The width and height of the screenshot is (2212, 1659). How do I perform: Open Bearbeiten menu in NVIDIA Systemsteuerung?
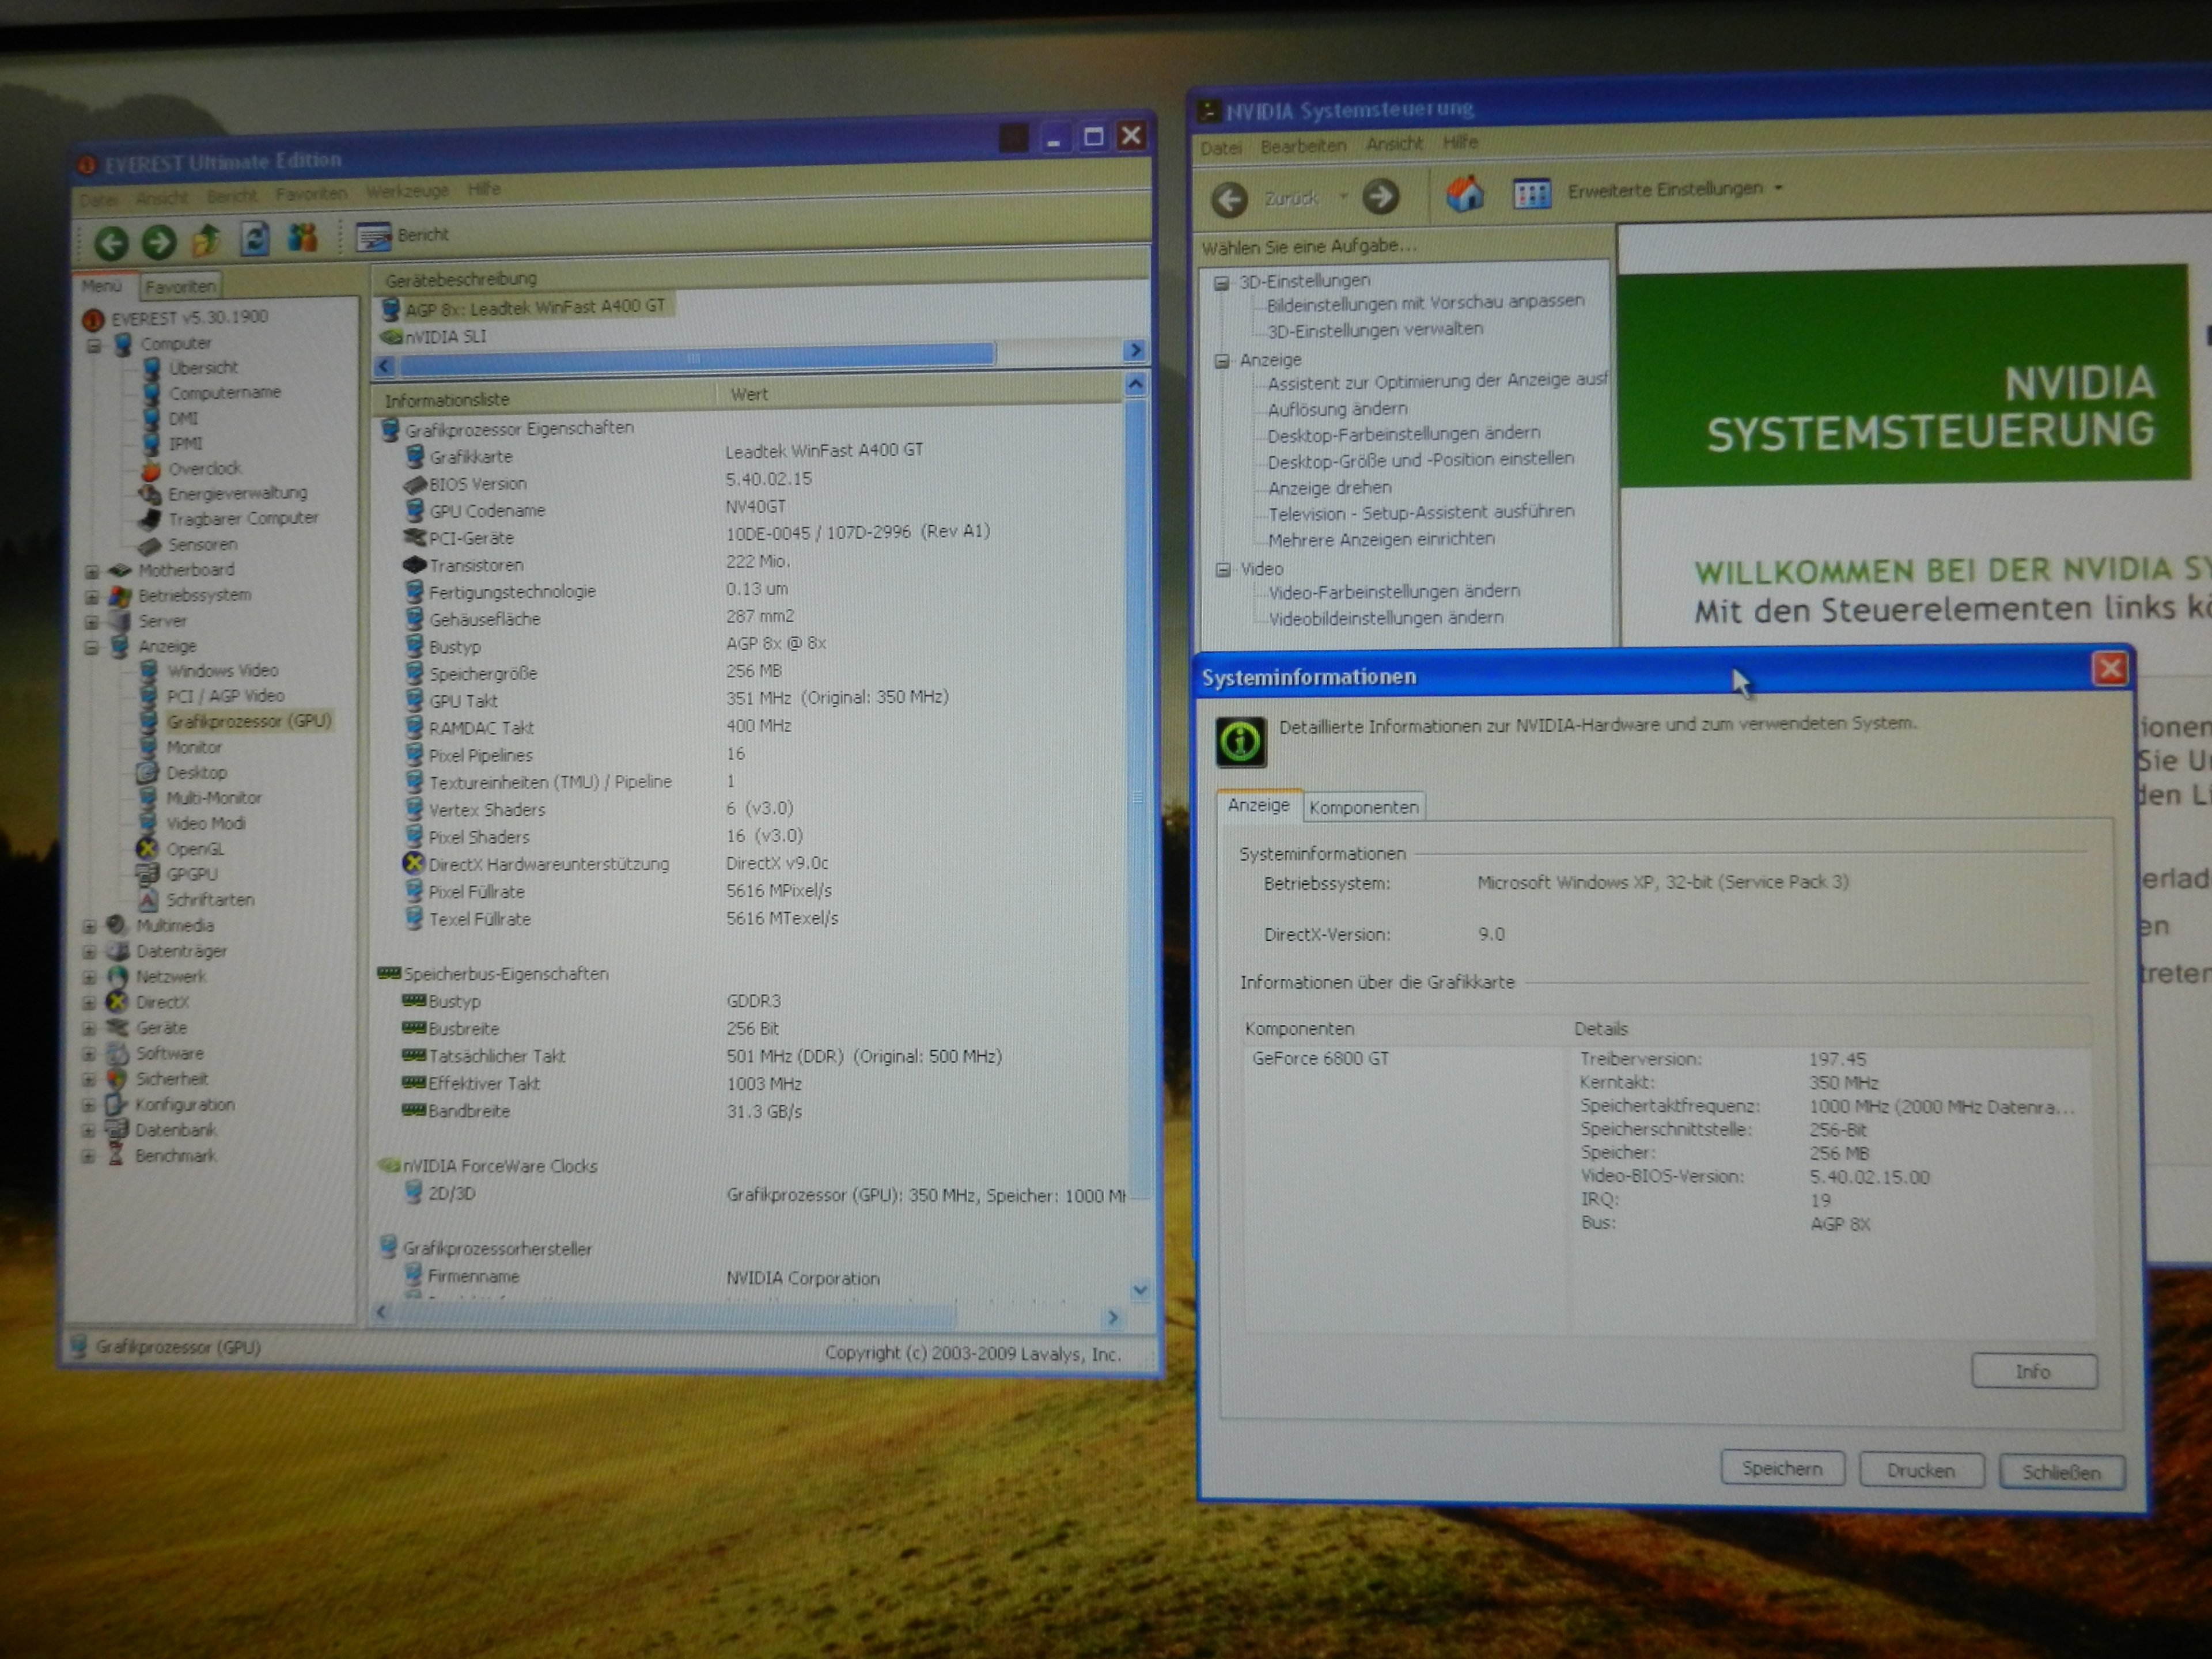coord(1303,146)
